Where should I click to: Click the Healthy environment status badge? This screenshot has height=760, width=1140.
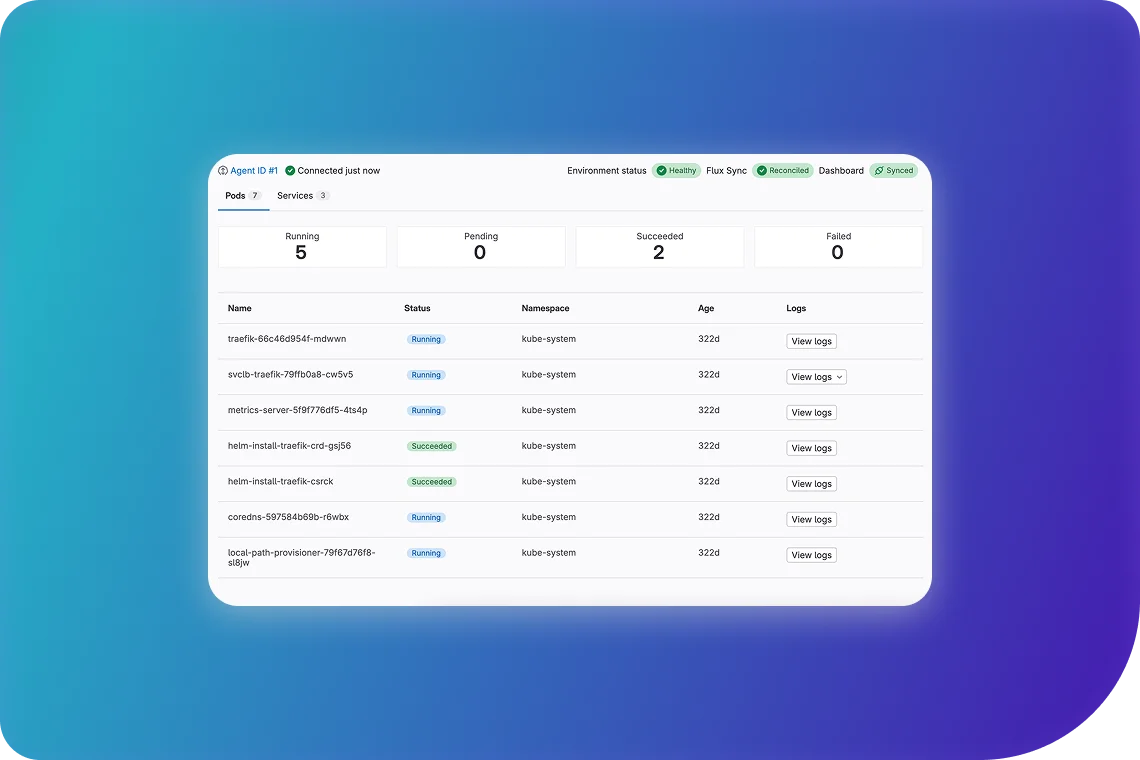(x=677, y=171)
